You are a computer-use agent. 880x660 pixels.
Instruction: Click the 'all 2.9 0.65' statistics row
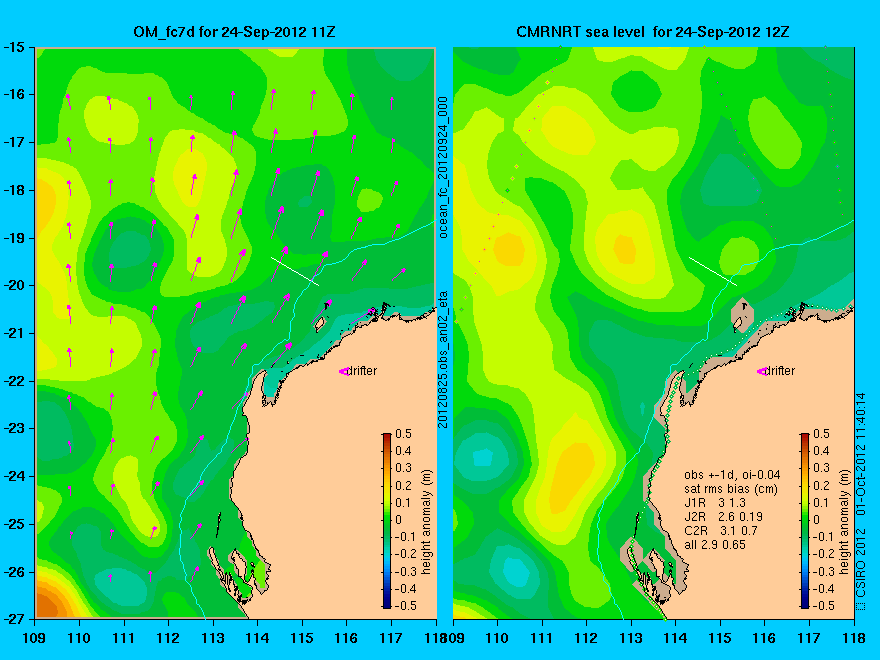pos(715,544)
